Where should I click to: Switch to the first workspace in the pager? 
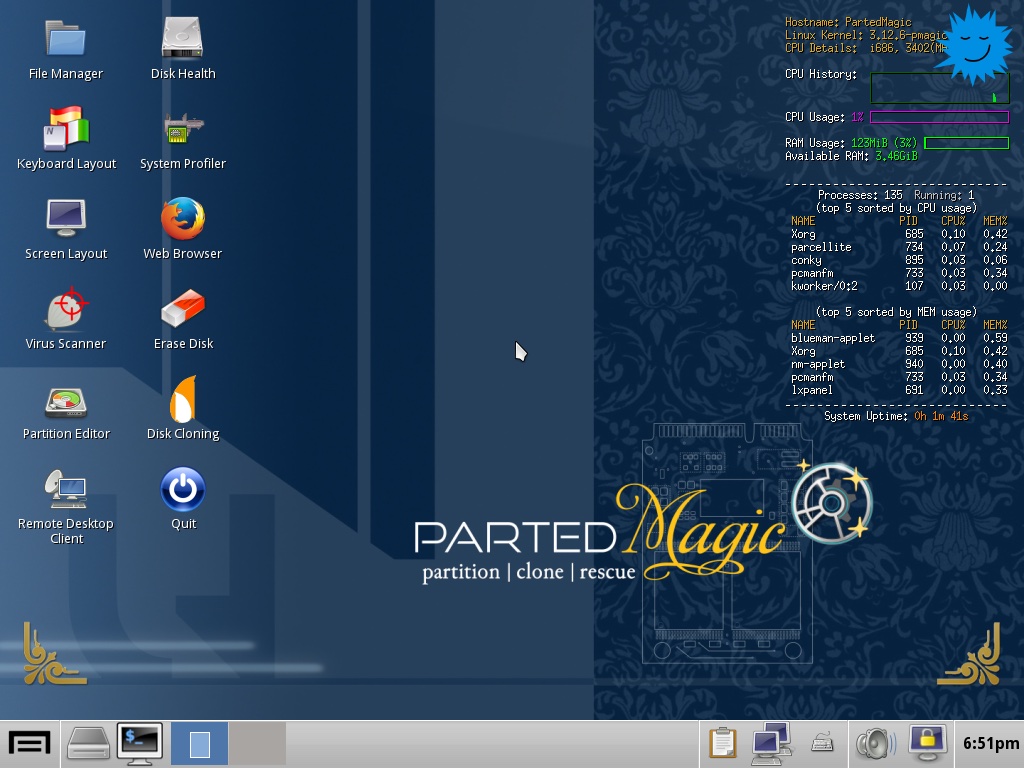click(199, 744)
